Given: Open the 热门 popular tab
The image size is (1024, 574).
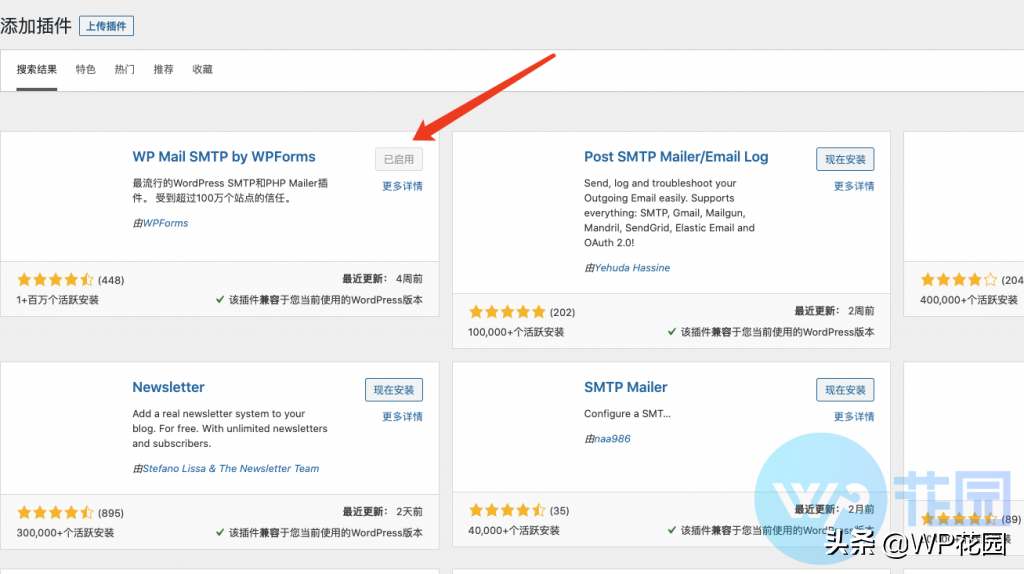Looking at the screenshot, I should point(125,69).
